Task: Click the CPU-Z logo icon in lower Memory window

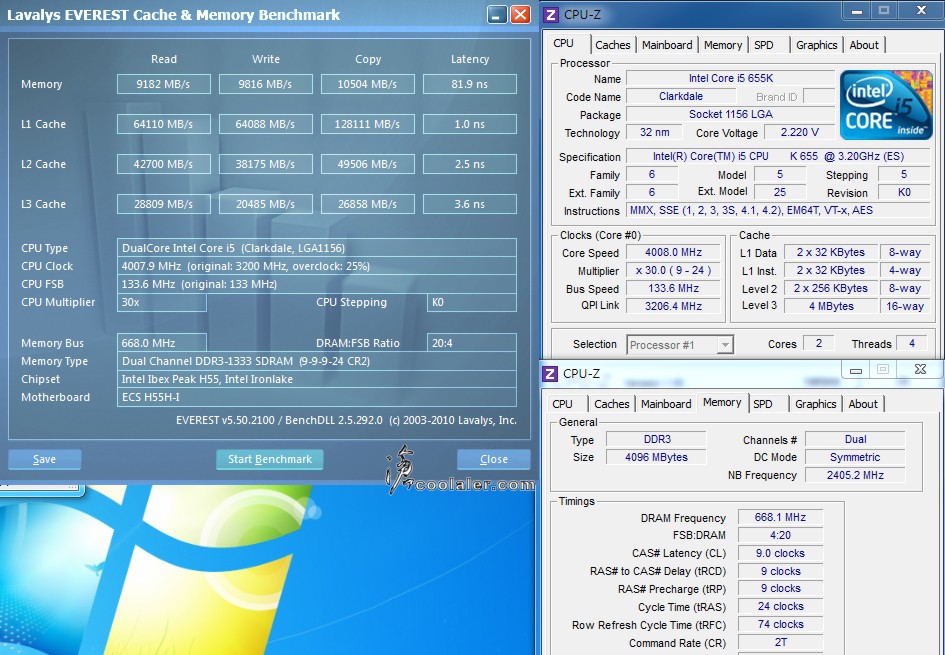Action: tap(550, 374)
